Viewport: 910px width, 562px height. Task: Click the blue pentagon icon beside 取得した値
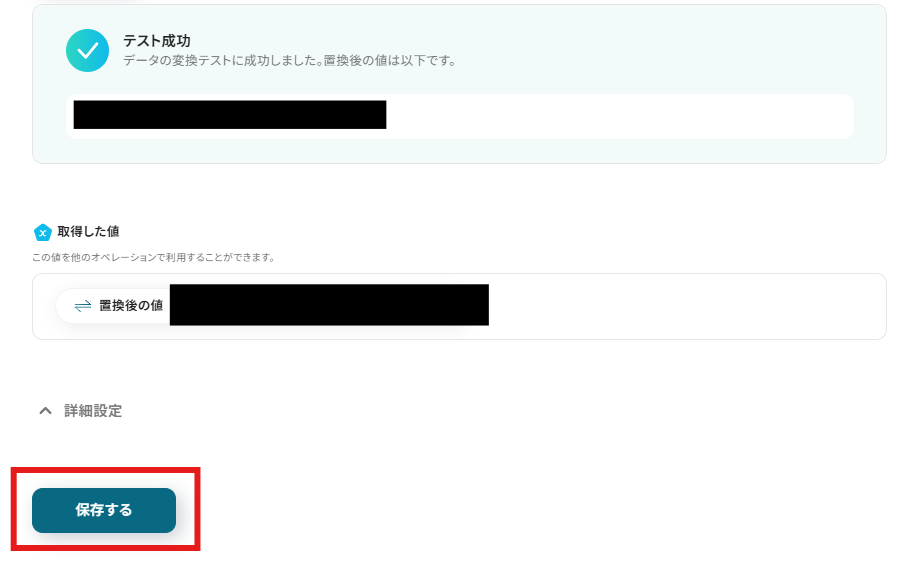(x=42, y=232)
